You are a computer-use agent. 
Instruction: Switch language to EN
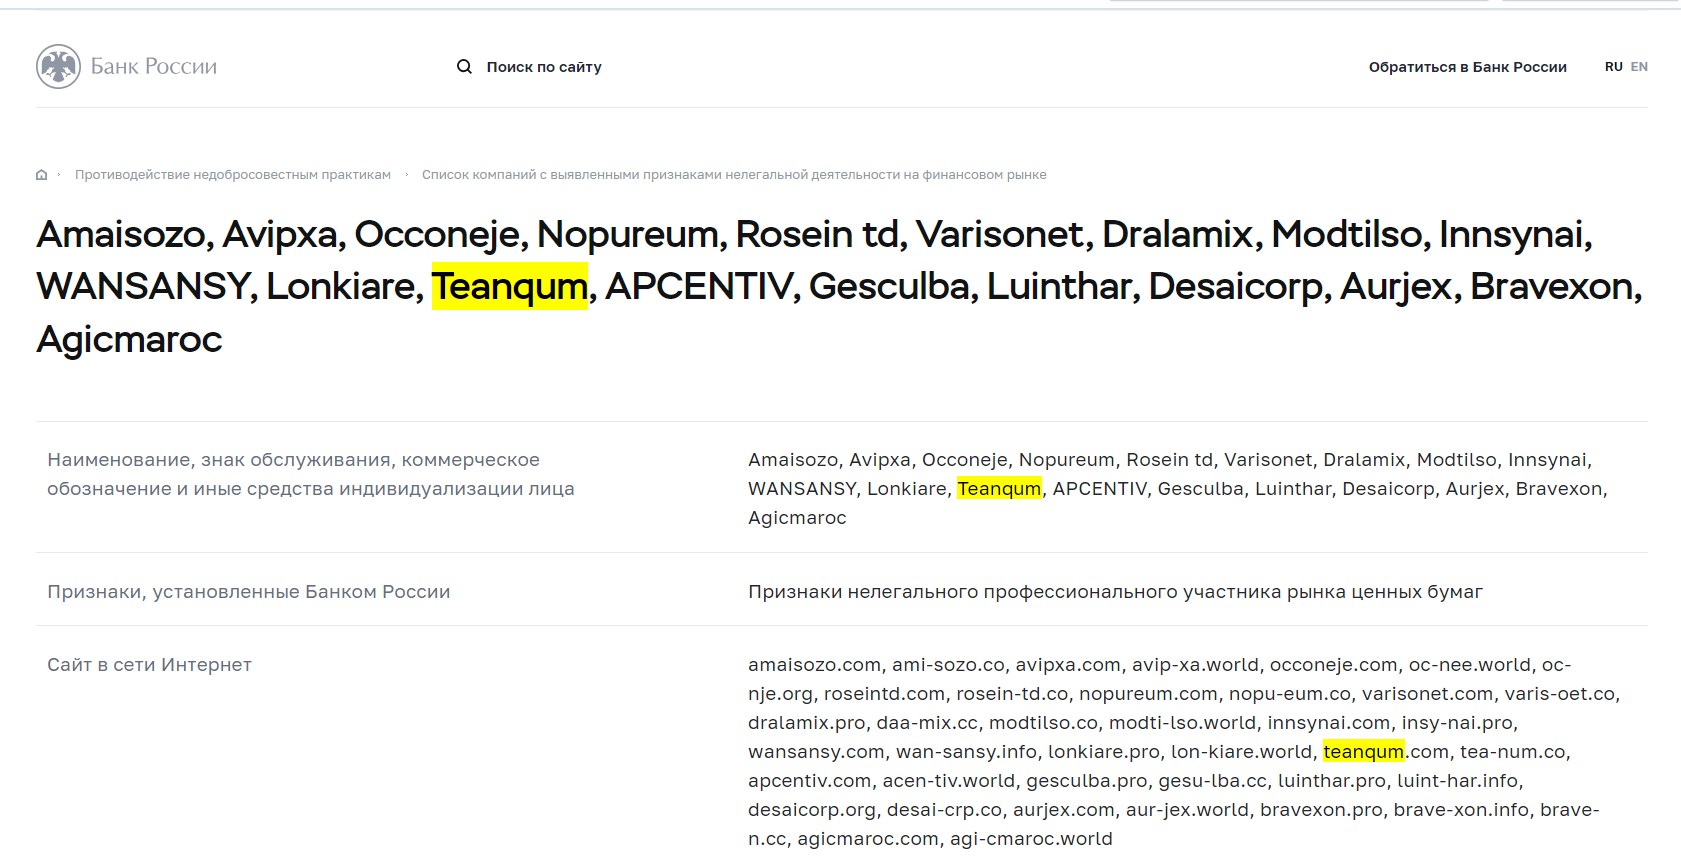[1639, 67]
